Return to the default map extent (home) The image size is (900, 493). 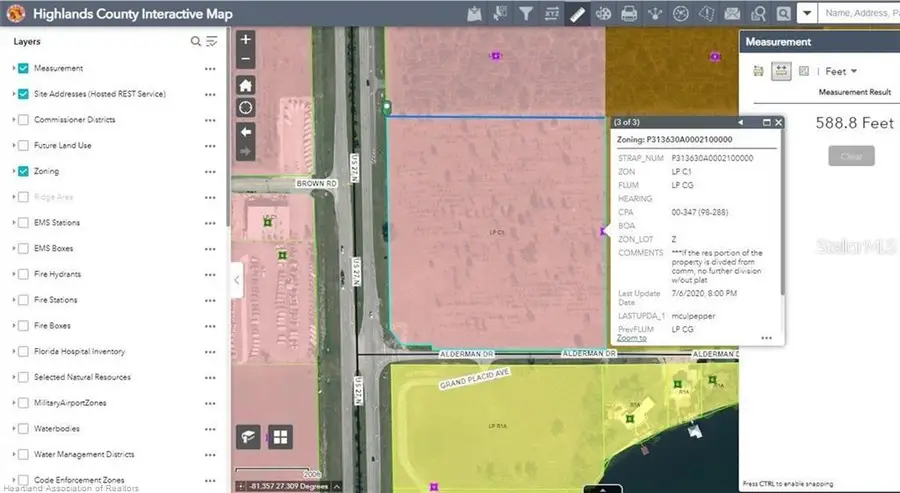coord(246,84)
